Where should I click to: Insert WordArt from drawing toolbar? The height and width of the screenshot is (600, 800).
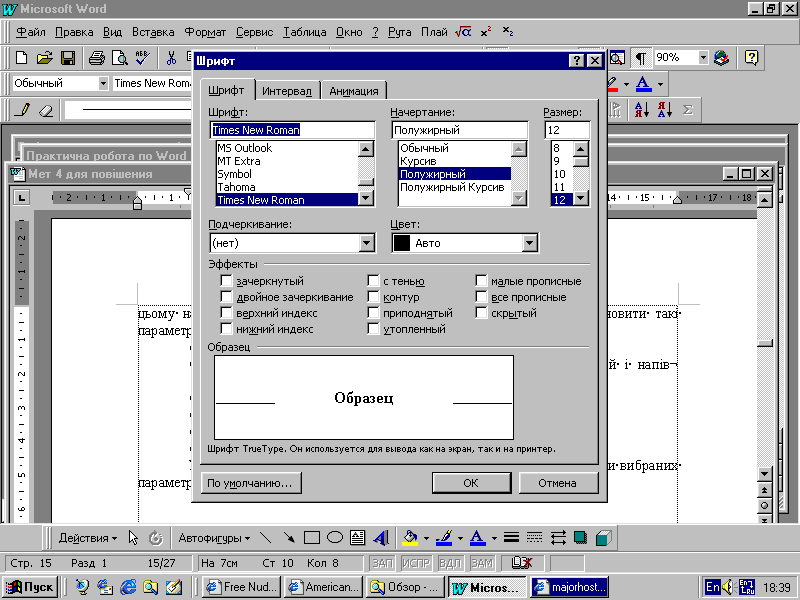(381, 538)
